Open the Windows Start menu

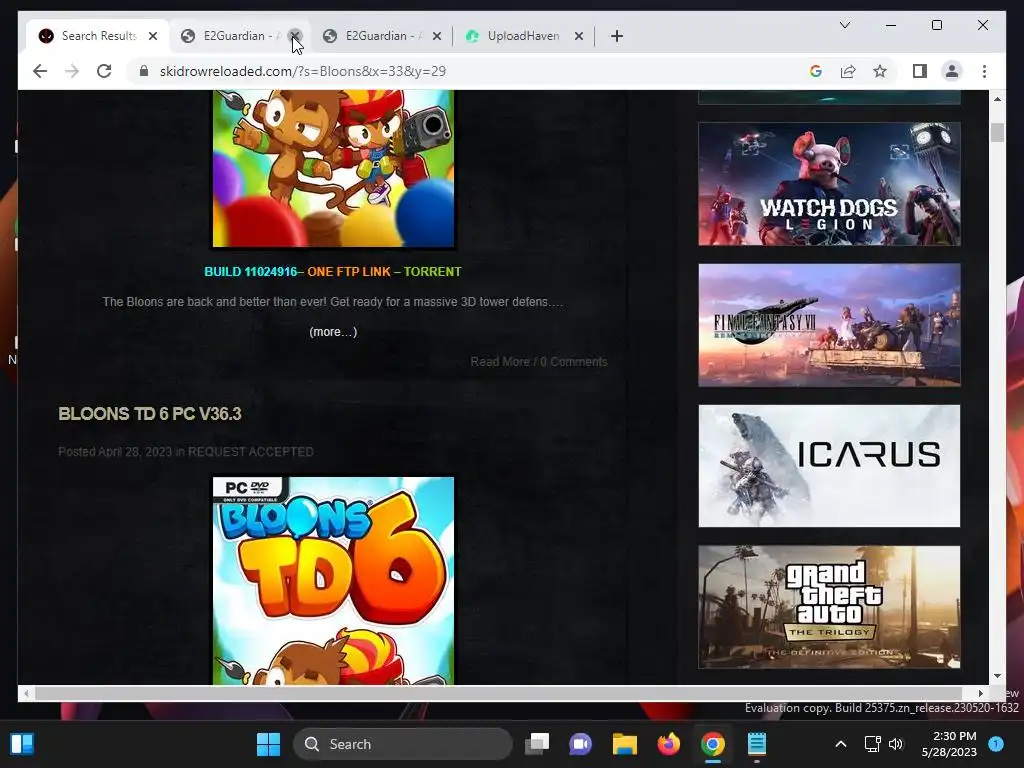(x=268, y=744)
